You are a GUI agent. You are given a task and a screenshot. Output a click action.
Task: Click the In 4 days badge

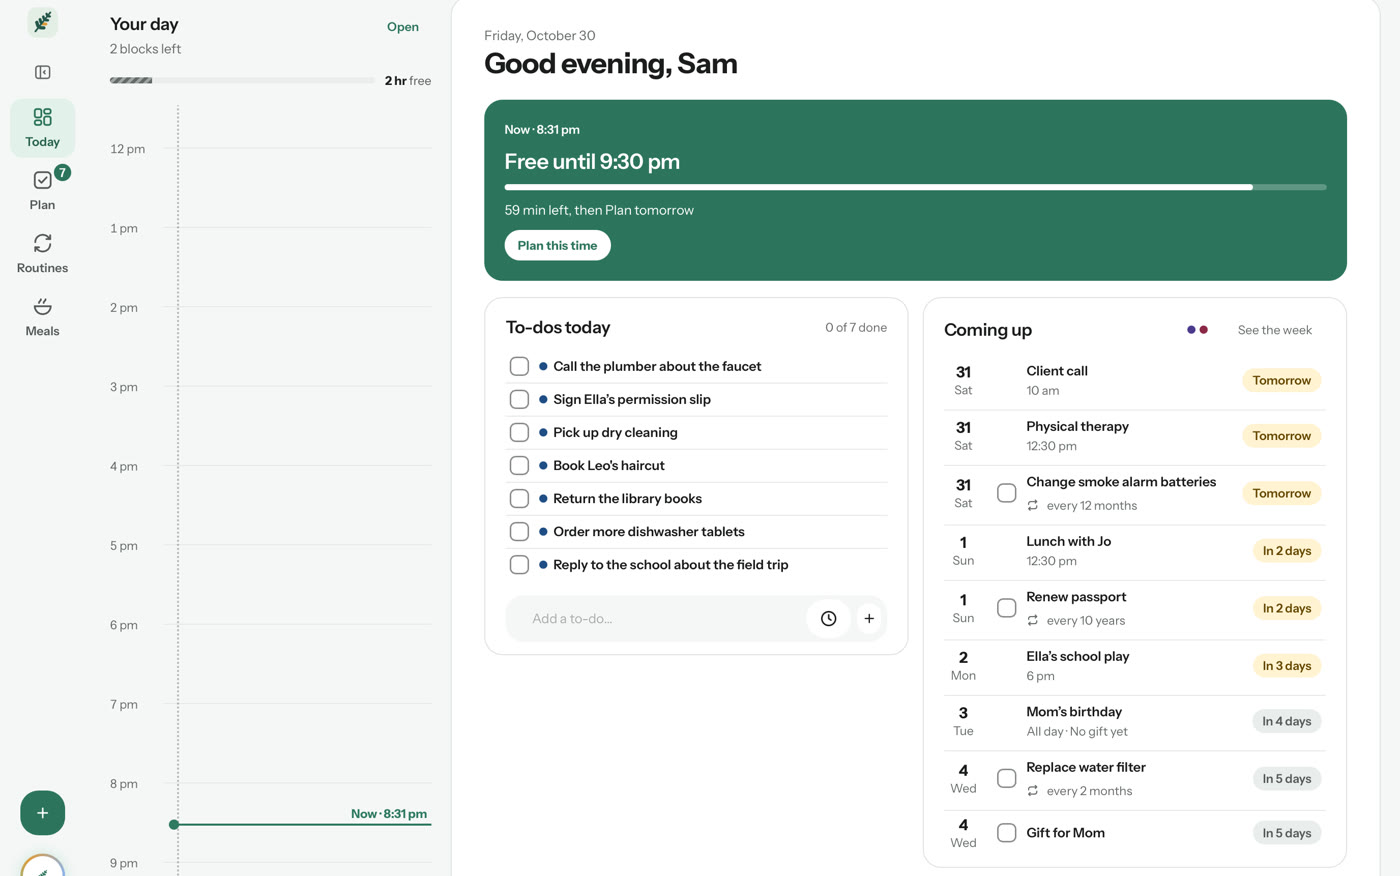click(1286, 721)
